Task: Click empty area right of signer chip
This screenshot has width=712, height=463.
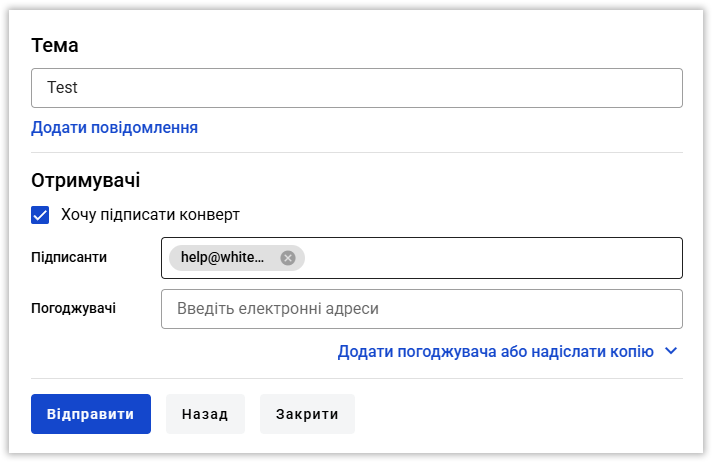Action: tap(493, 258)
